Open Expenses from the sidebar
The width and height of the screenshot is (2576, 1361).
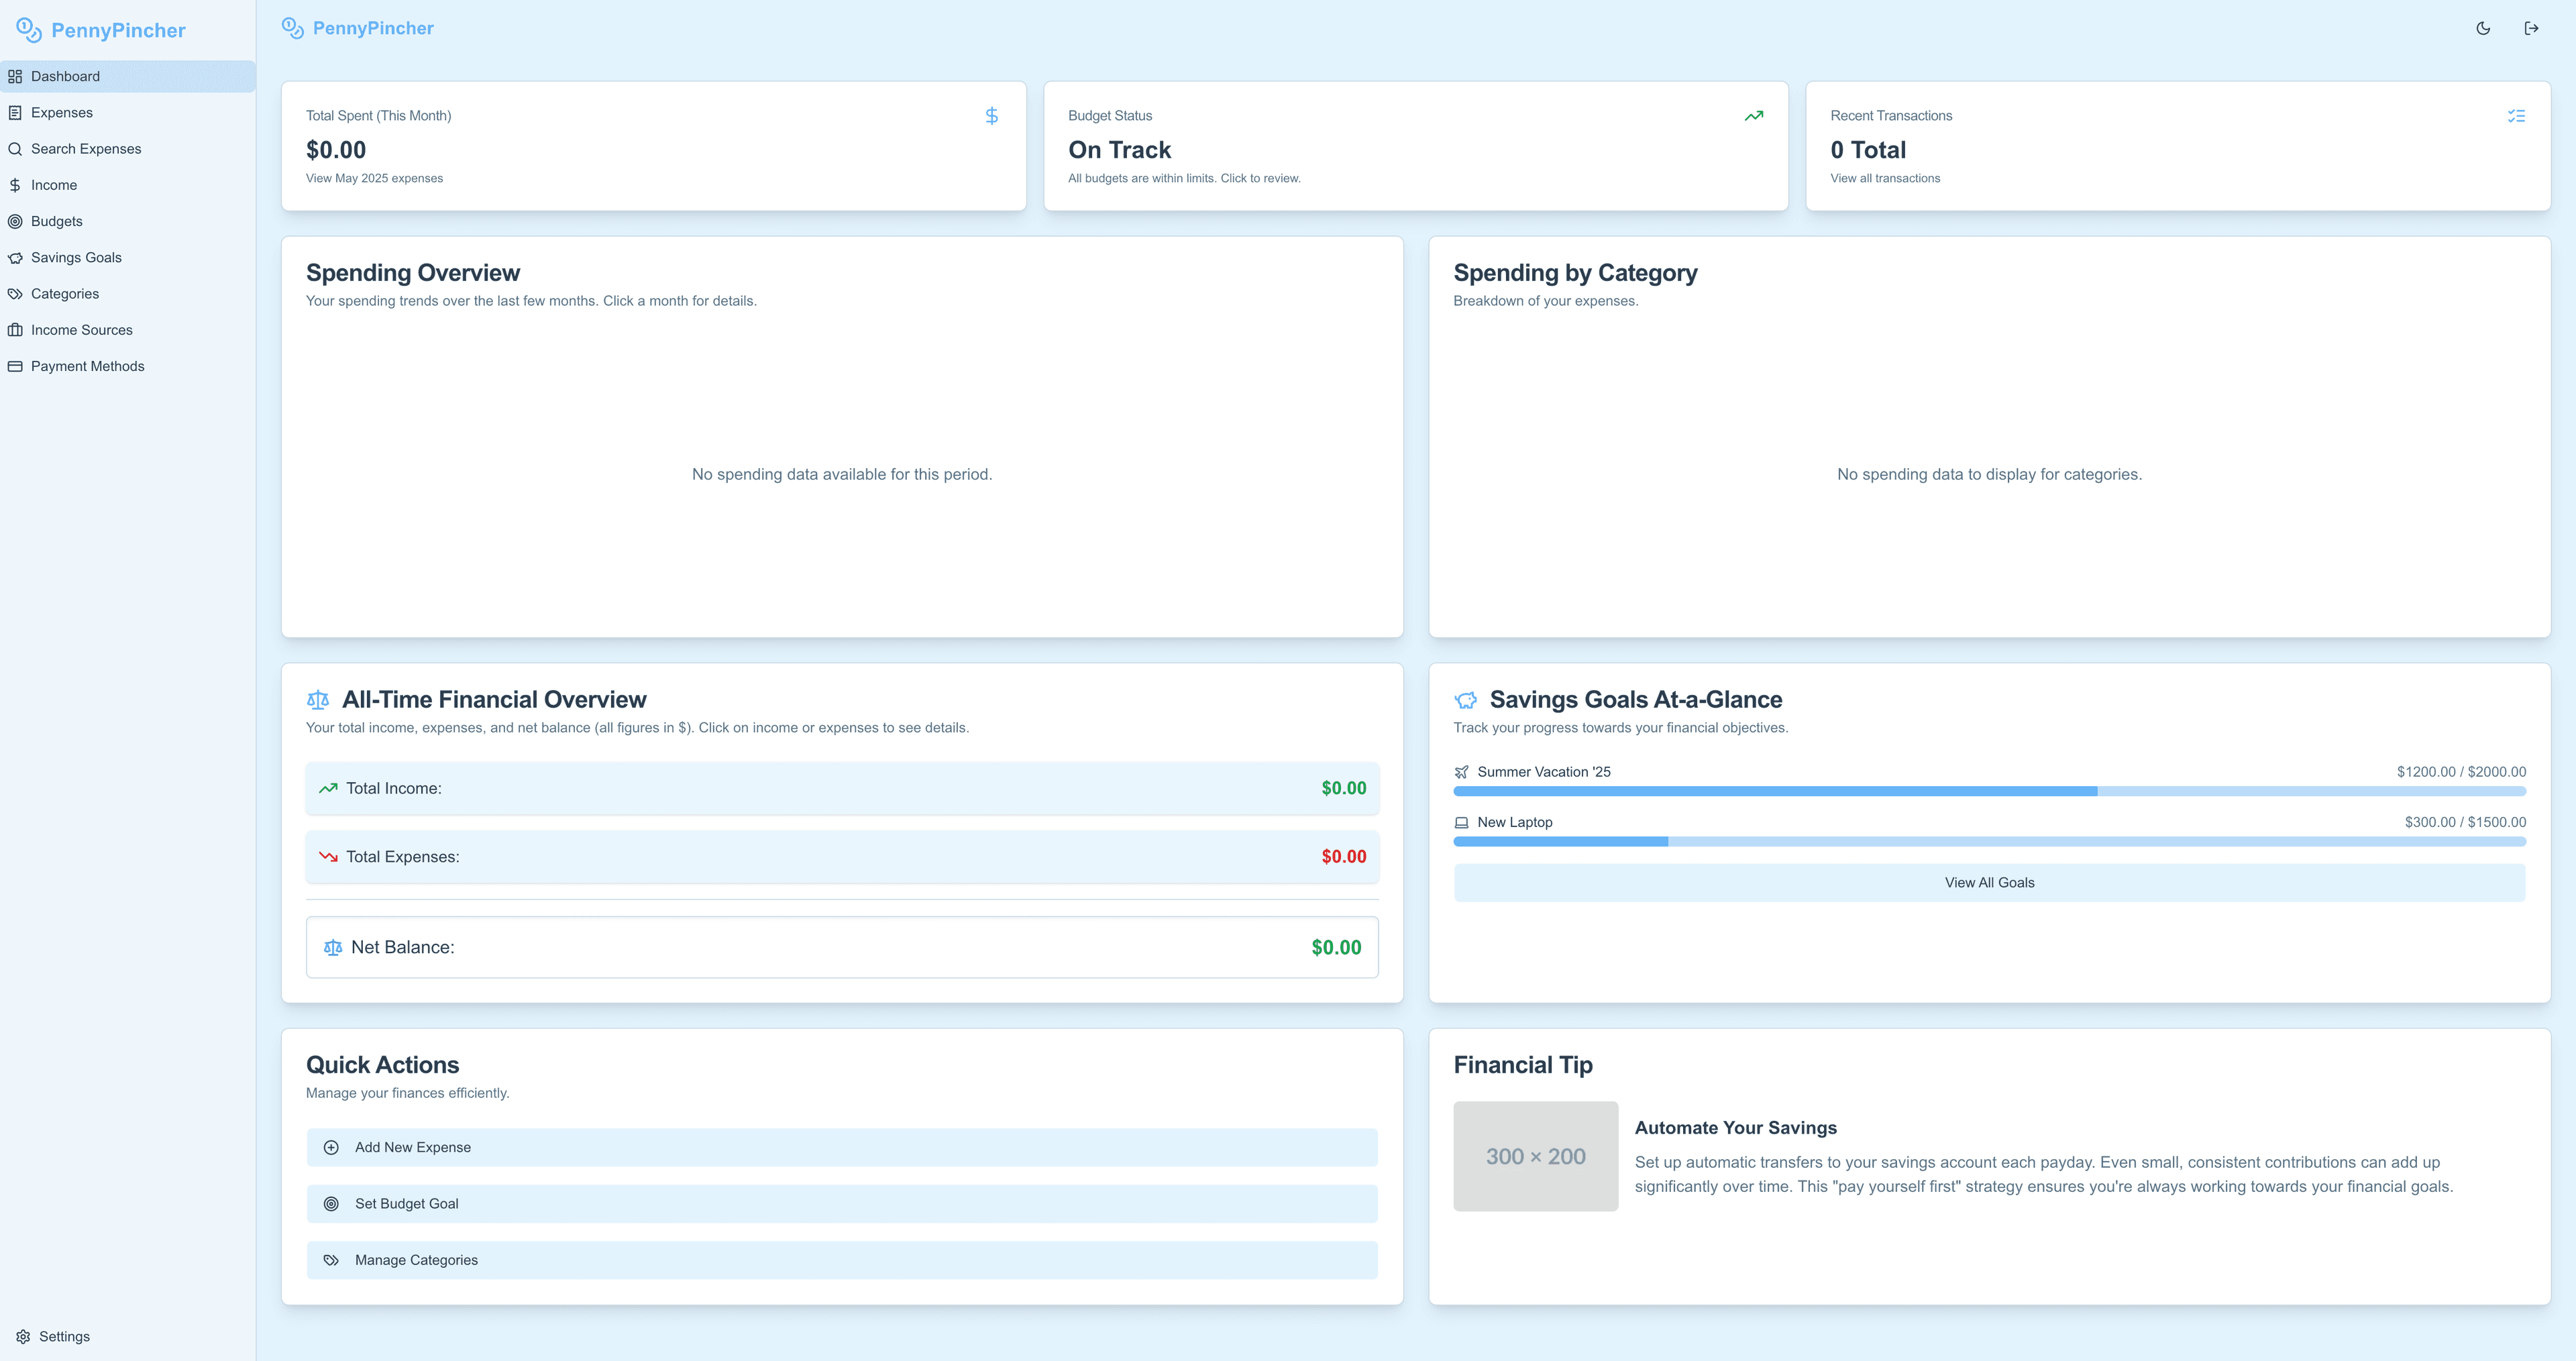click(x=62, y=113)
